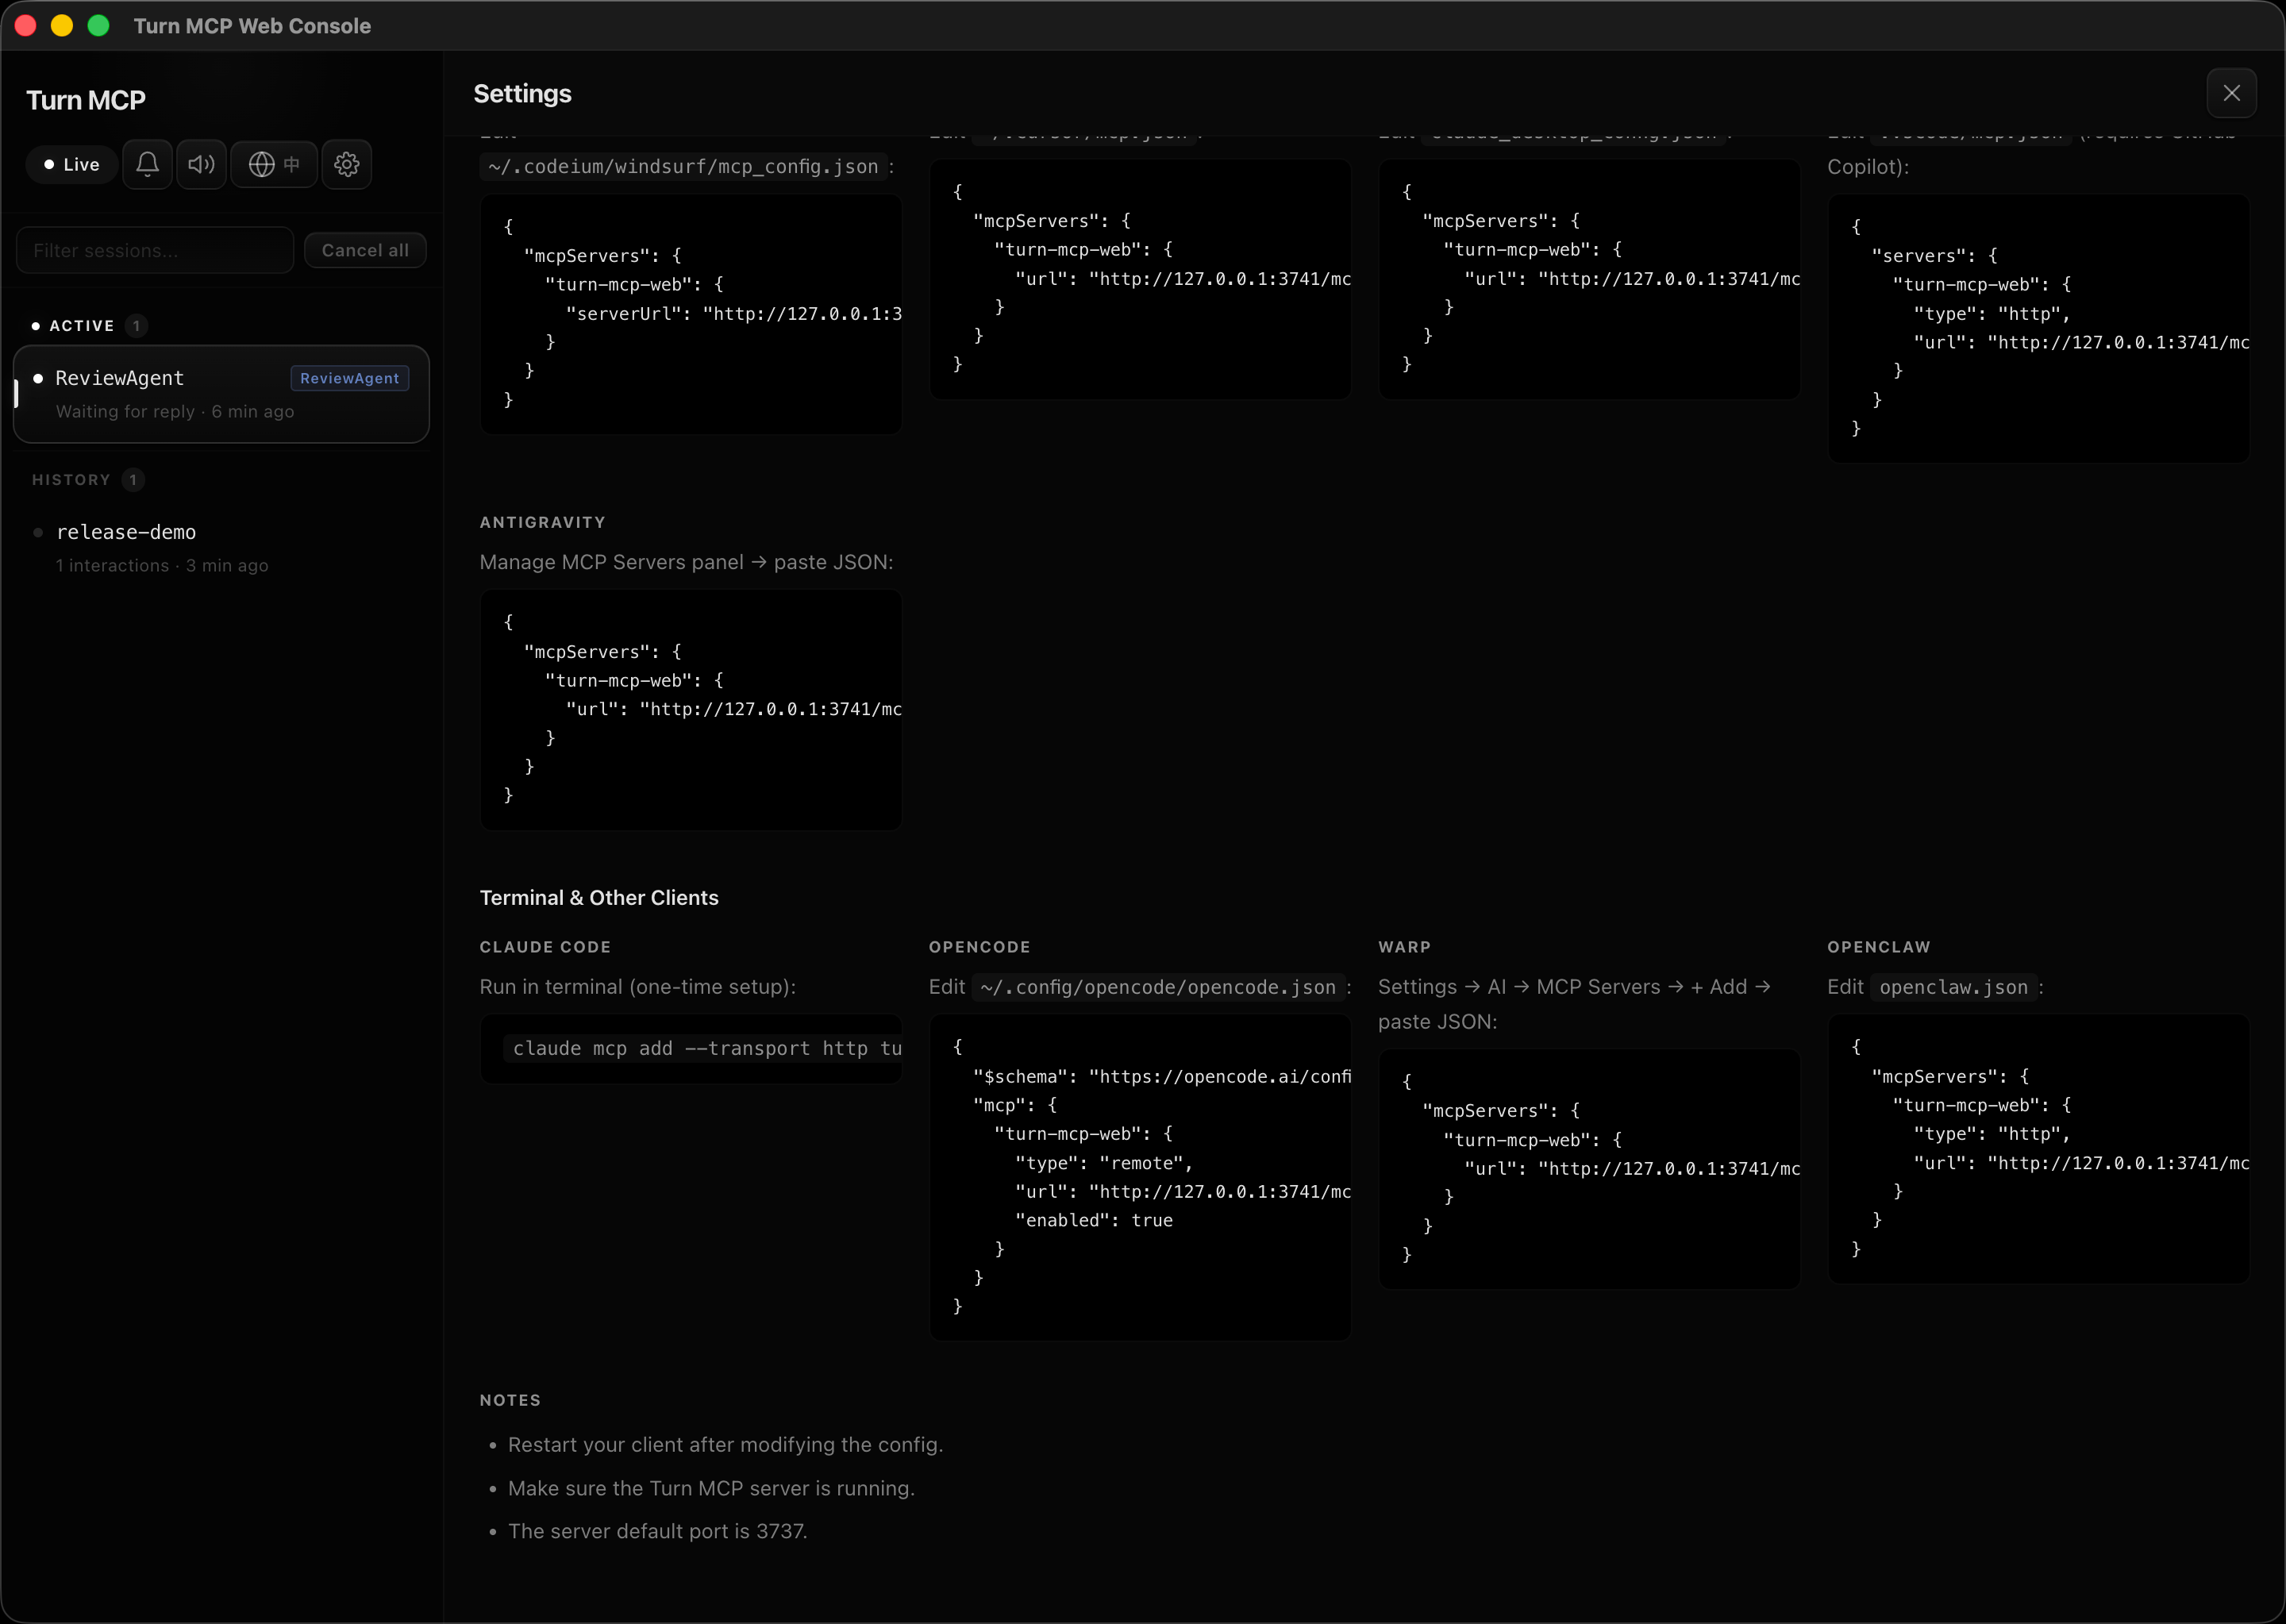Click the notification bell icon
The height and width of the screenshot is (1624, 2286).
click(x=147, y=164)
